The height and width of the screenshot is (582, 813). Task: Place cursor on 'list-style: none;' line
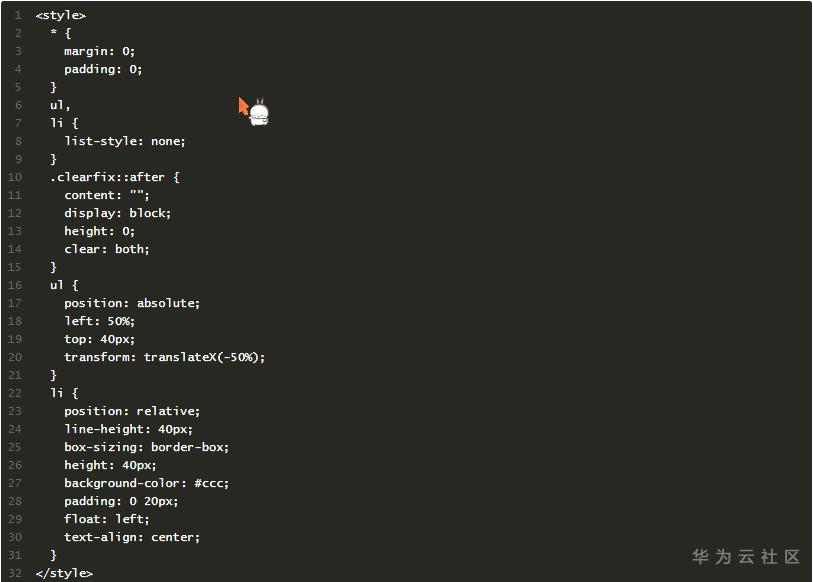[x=125, y=141]
